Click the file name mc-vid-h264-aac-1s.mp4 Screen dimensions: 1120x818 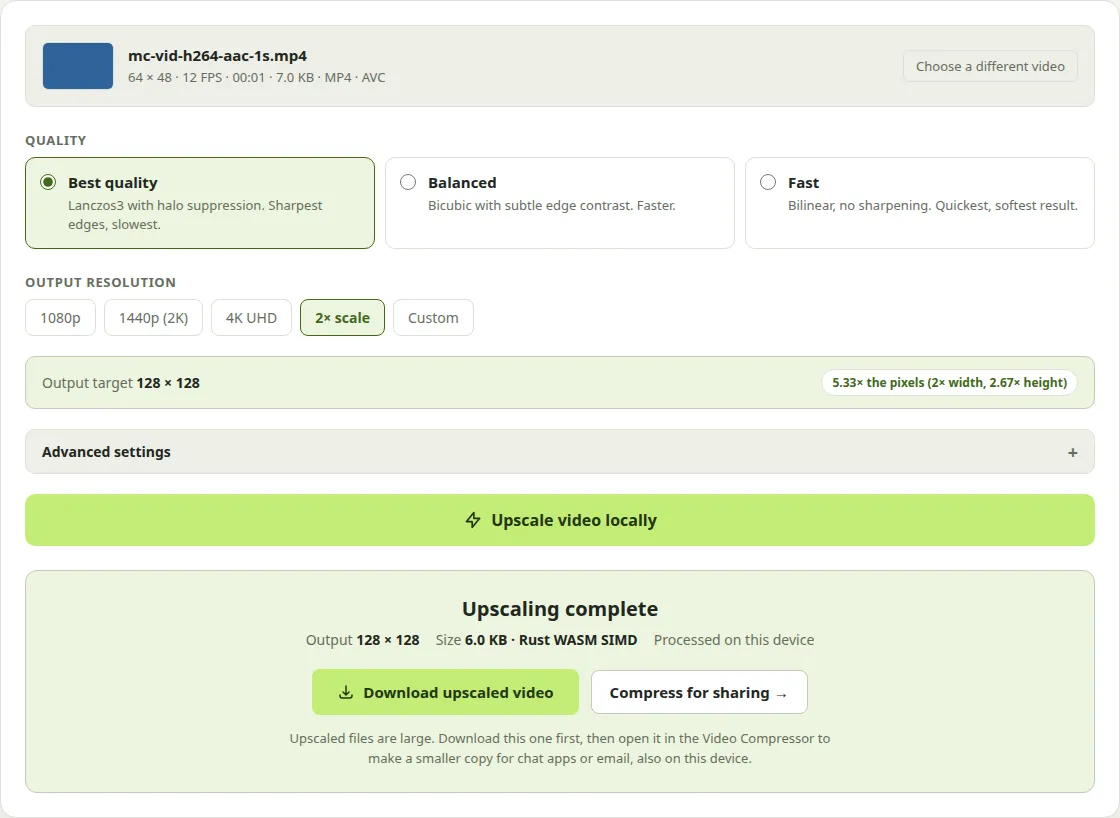218,56
